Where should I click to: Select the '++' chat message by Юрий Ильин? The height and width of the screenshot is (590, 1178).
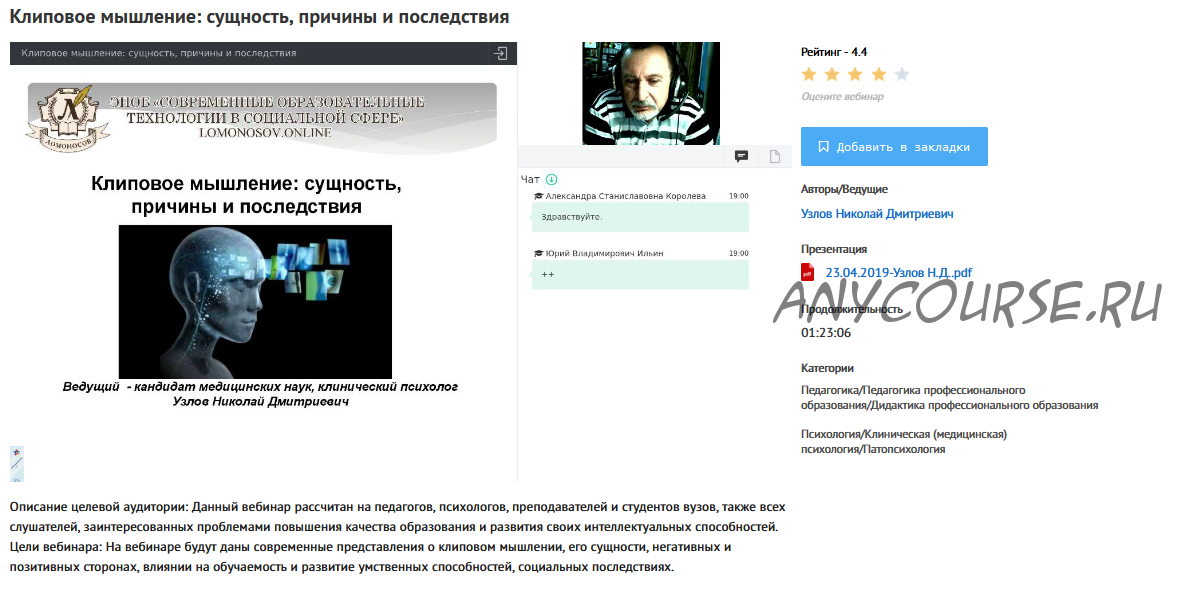click(640, 274)
